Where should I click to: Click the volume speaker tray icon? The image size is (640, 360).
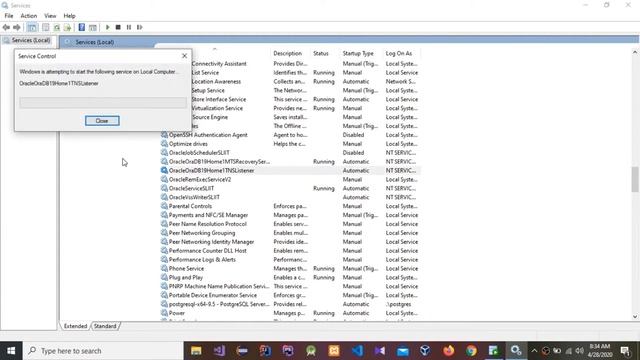pos(580,351)
